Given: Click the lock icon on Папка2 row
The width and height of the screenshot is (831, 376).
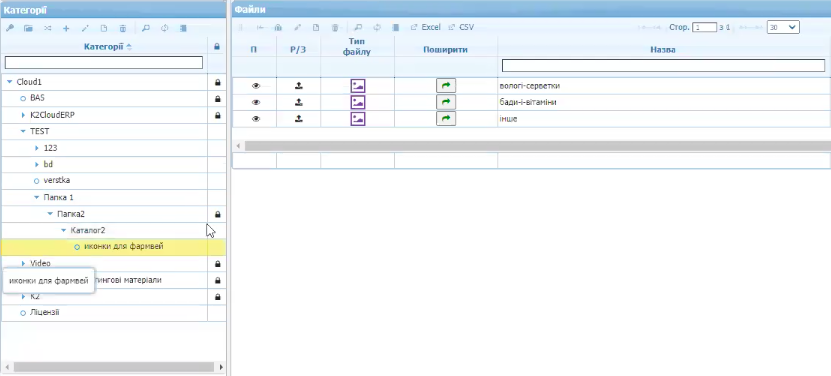Looking at the screenshot, I should pyautogui.click(x=217, y=214).
